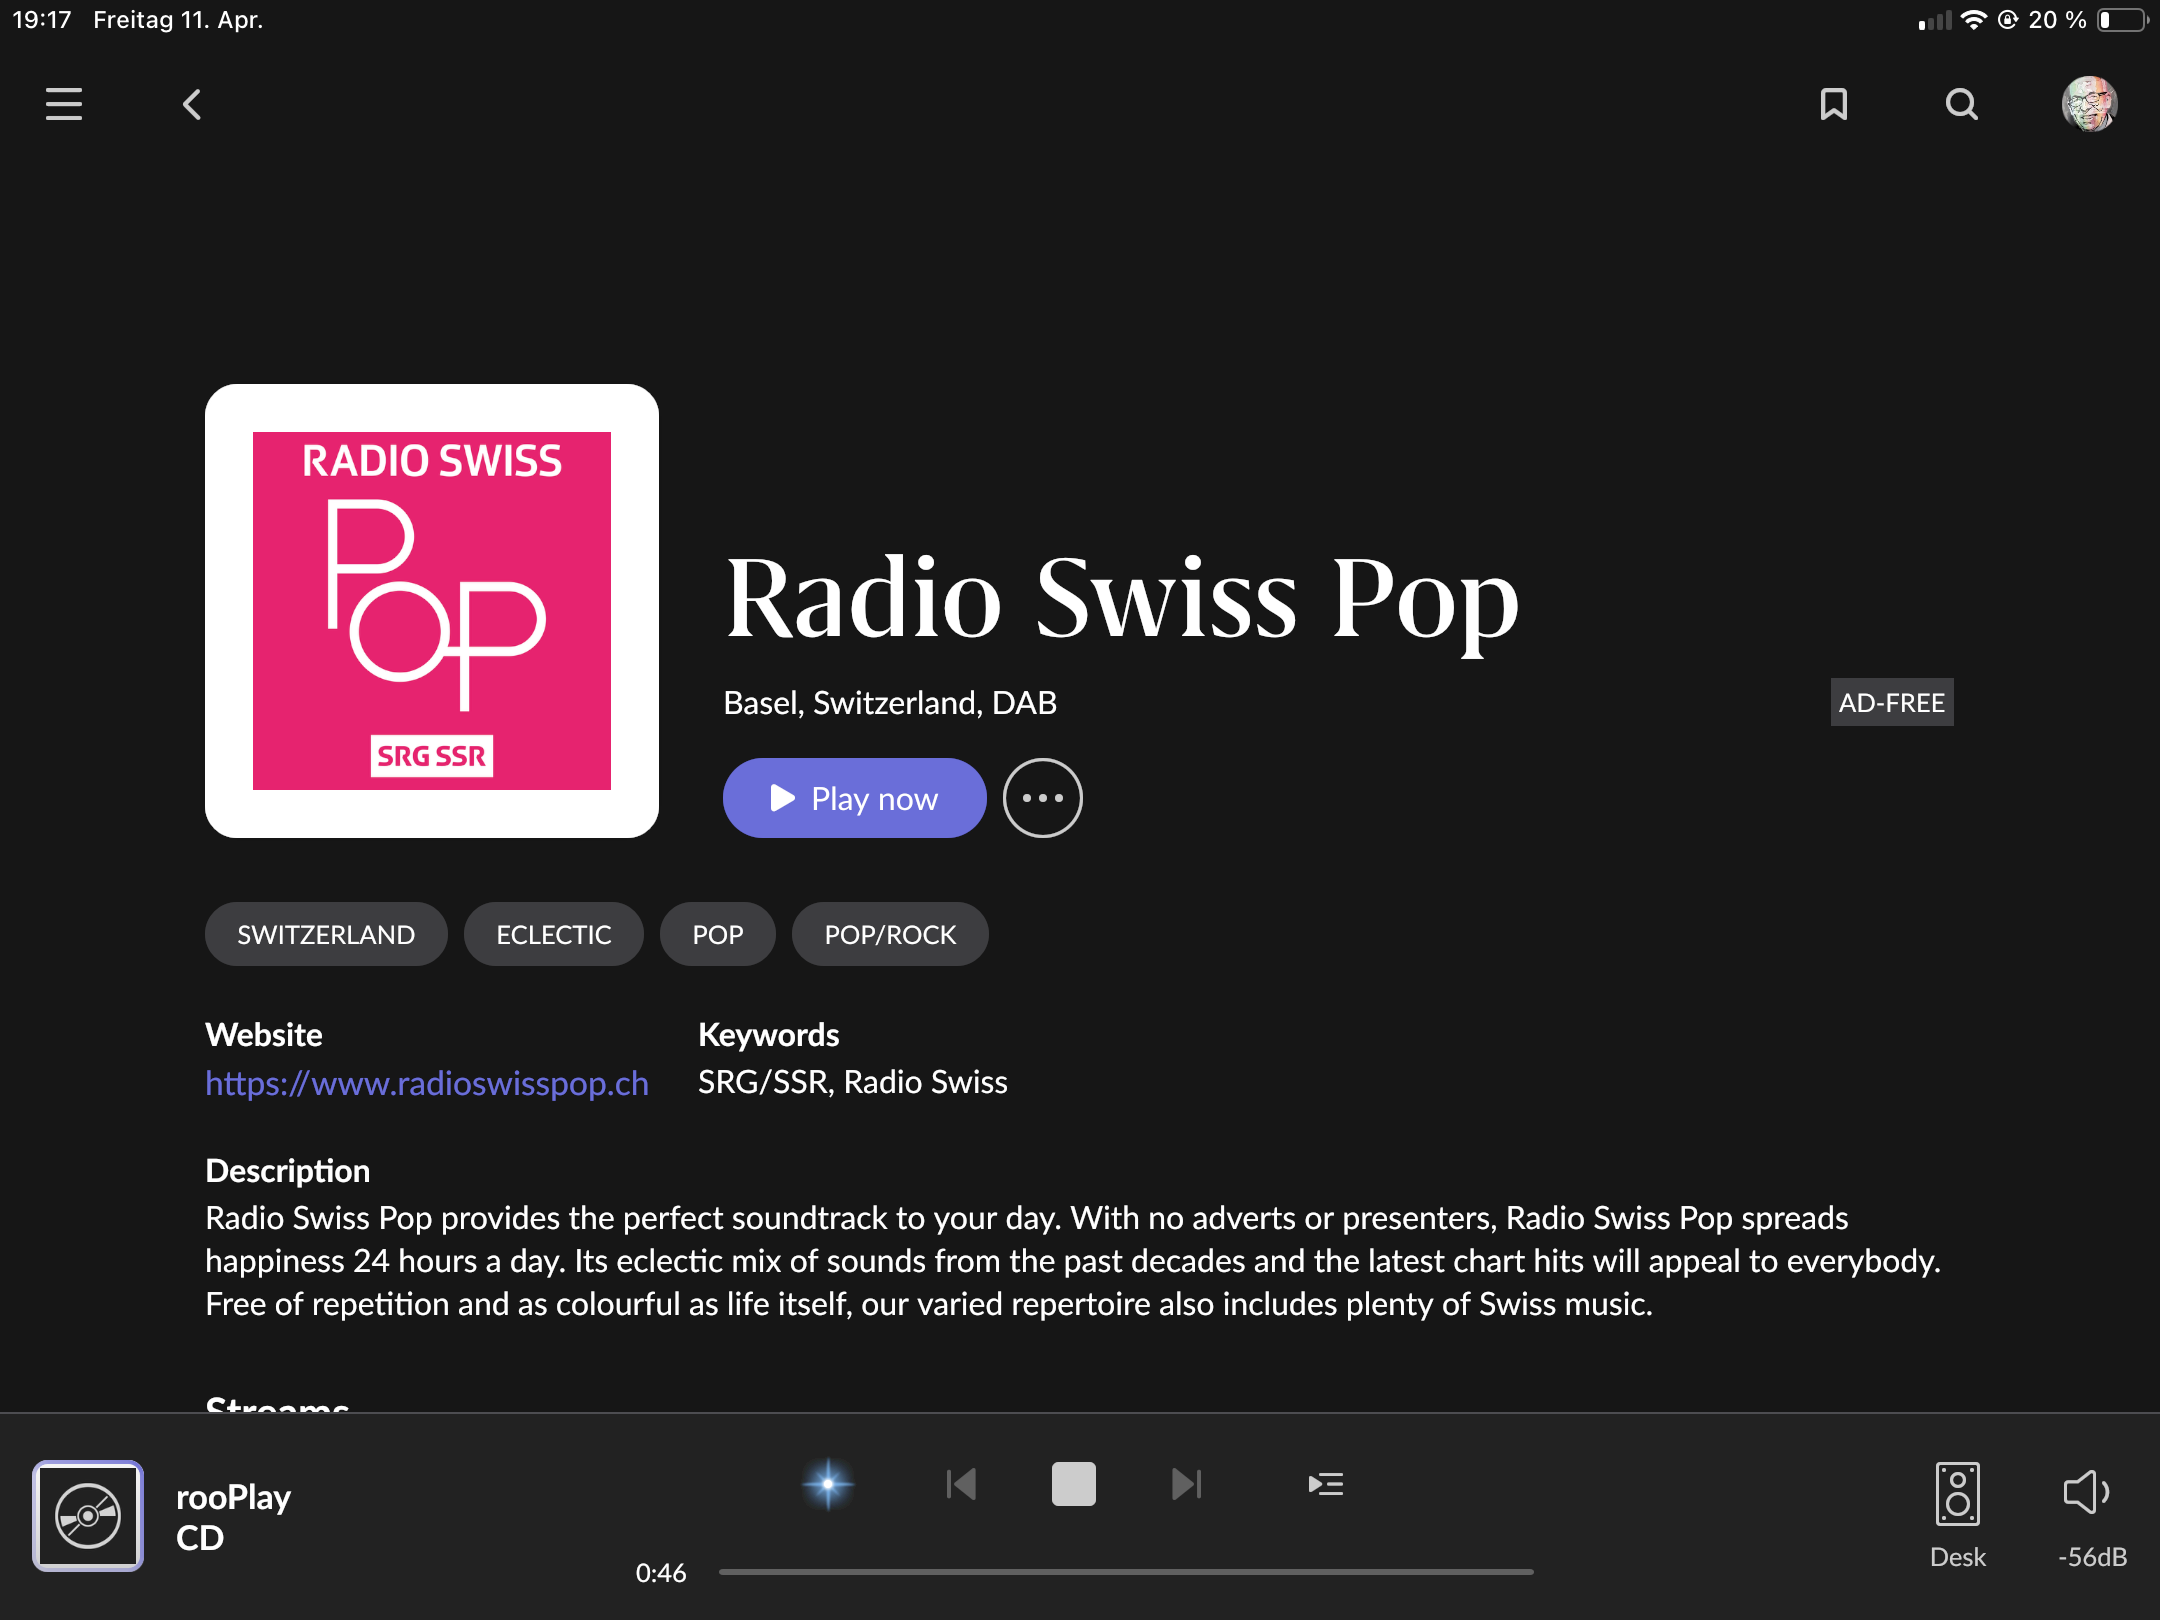2160x1620 pixels.
Task: Open bookmarks via the bookmark icon
Action: pos(1834,104)
